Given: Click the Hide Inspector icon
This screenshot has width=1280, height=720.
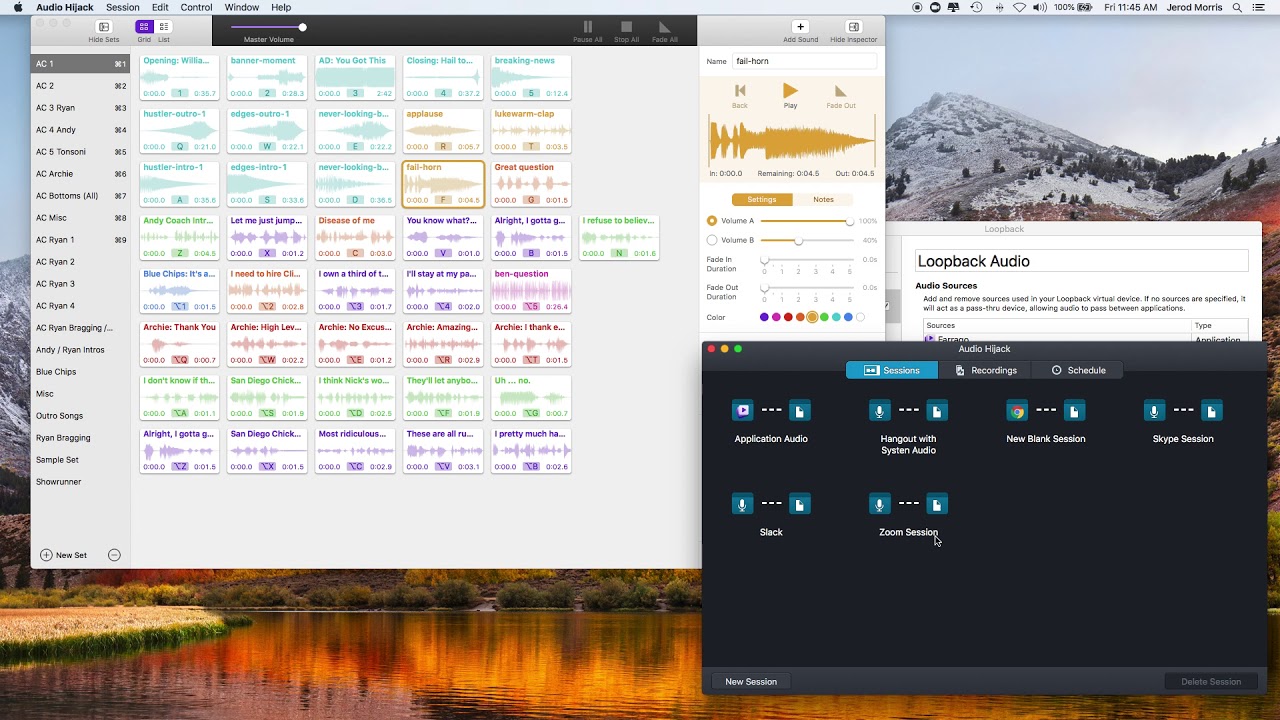Looking at the screenshot, I should 853,27.
